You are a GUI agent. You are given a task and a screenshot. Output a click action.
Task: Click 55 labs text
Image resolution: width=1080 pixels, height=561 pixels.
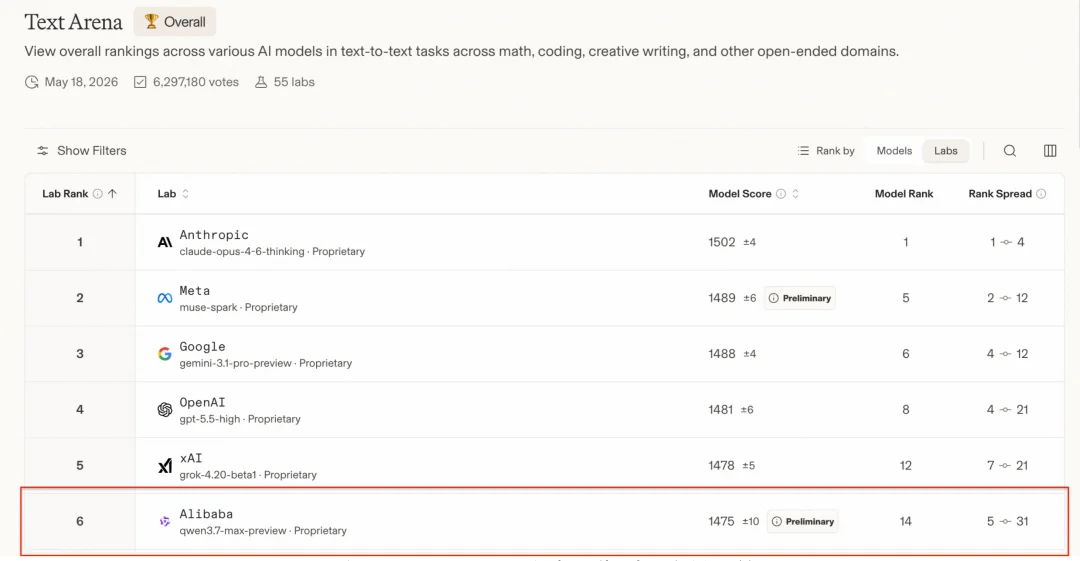point(294,82)
